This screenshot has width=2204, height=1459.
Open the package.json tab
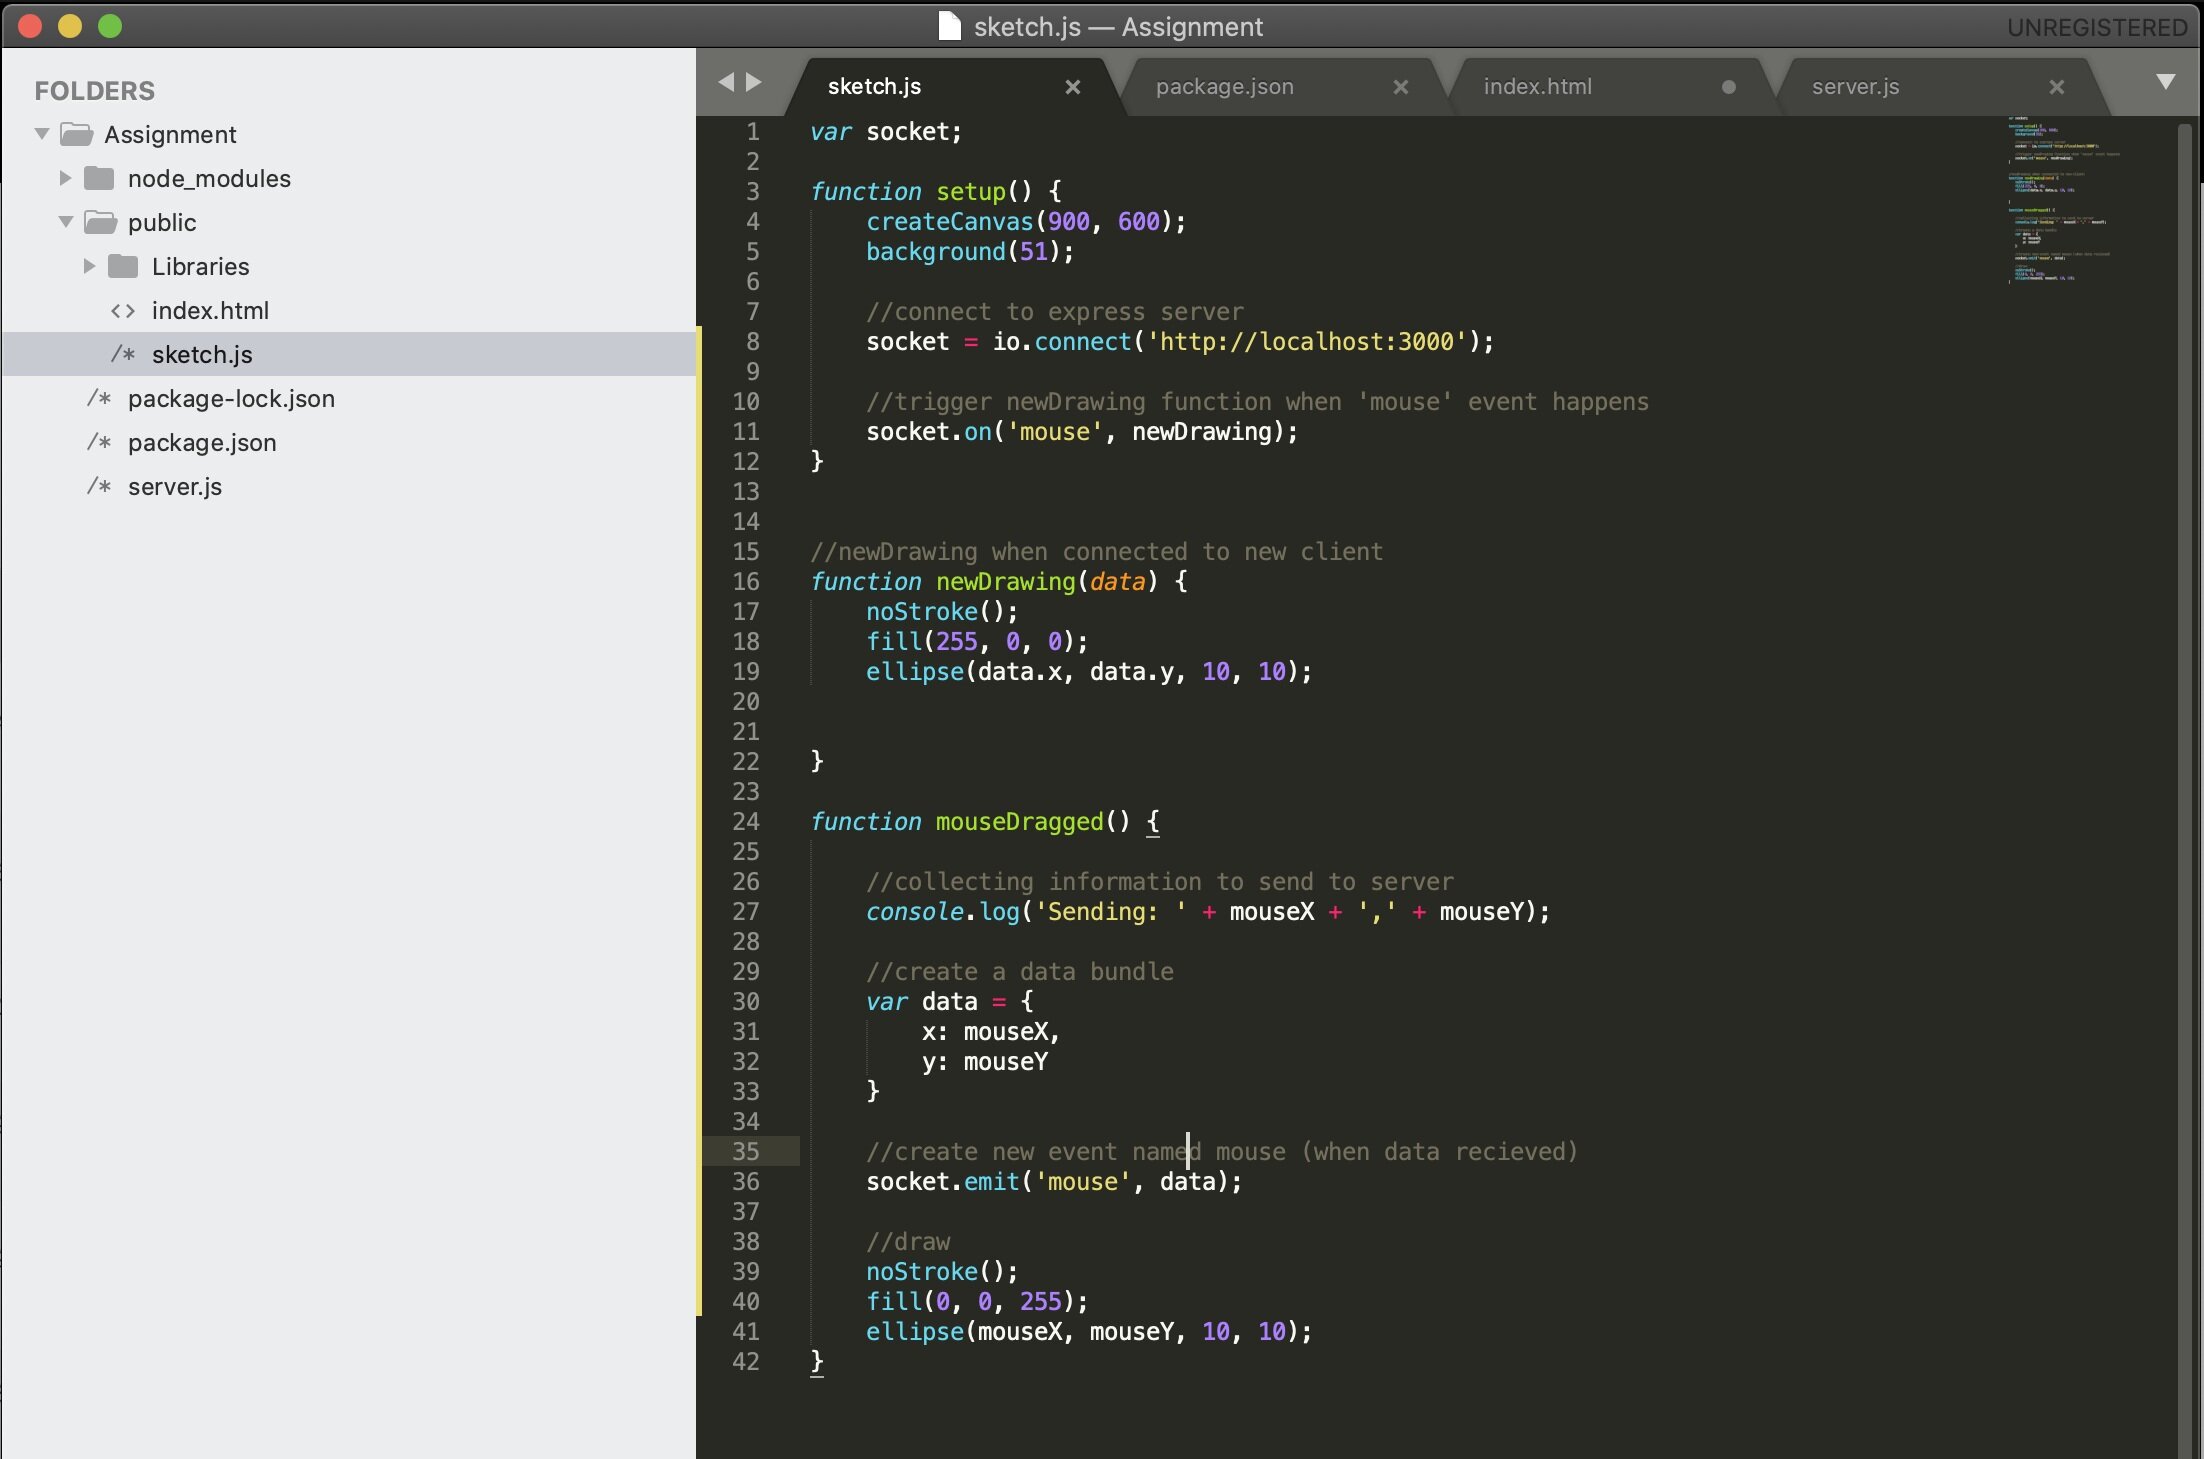tap(1221, 83)
